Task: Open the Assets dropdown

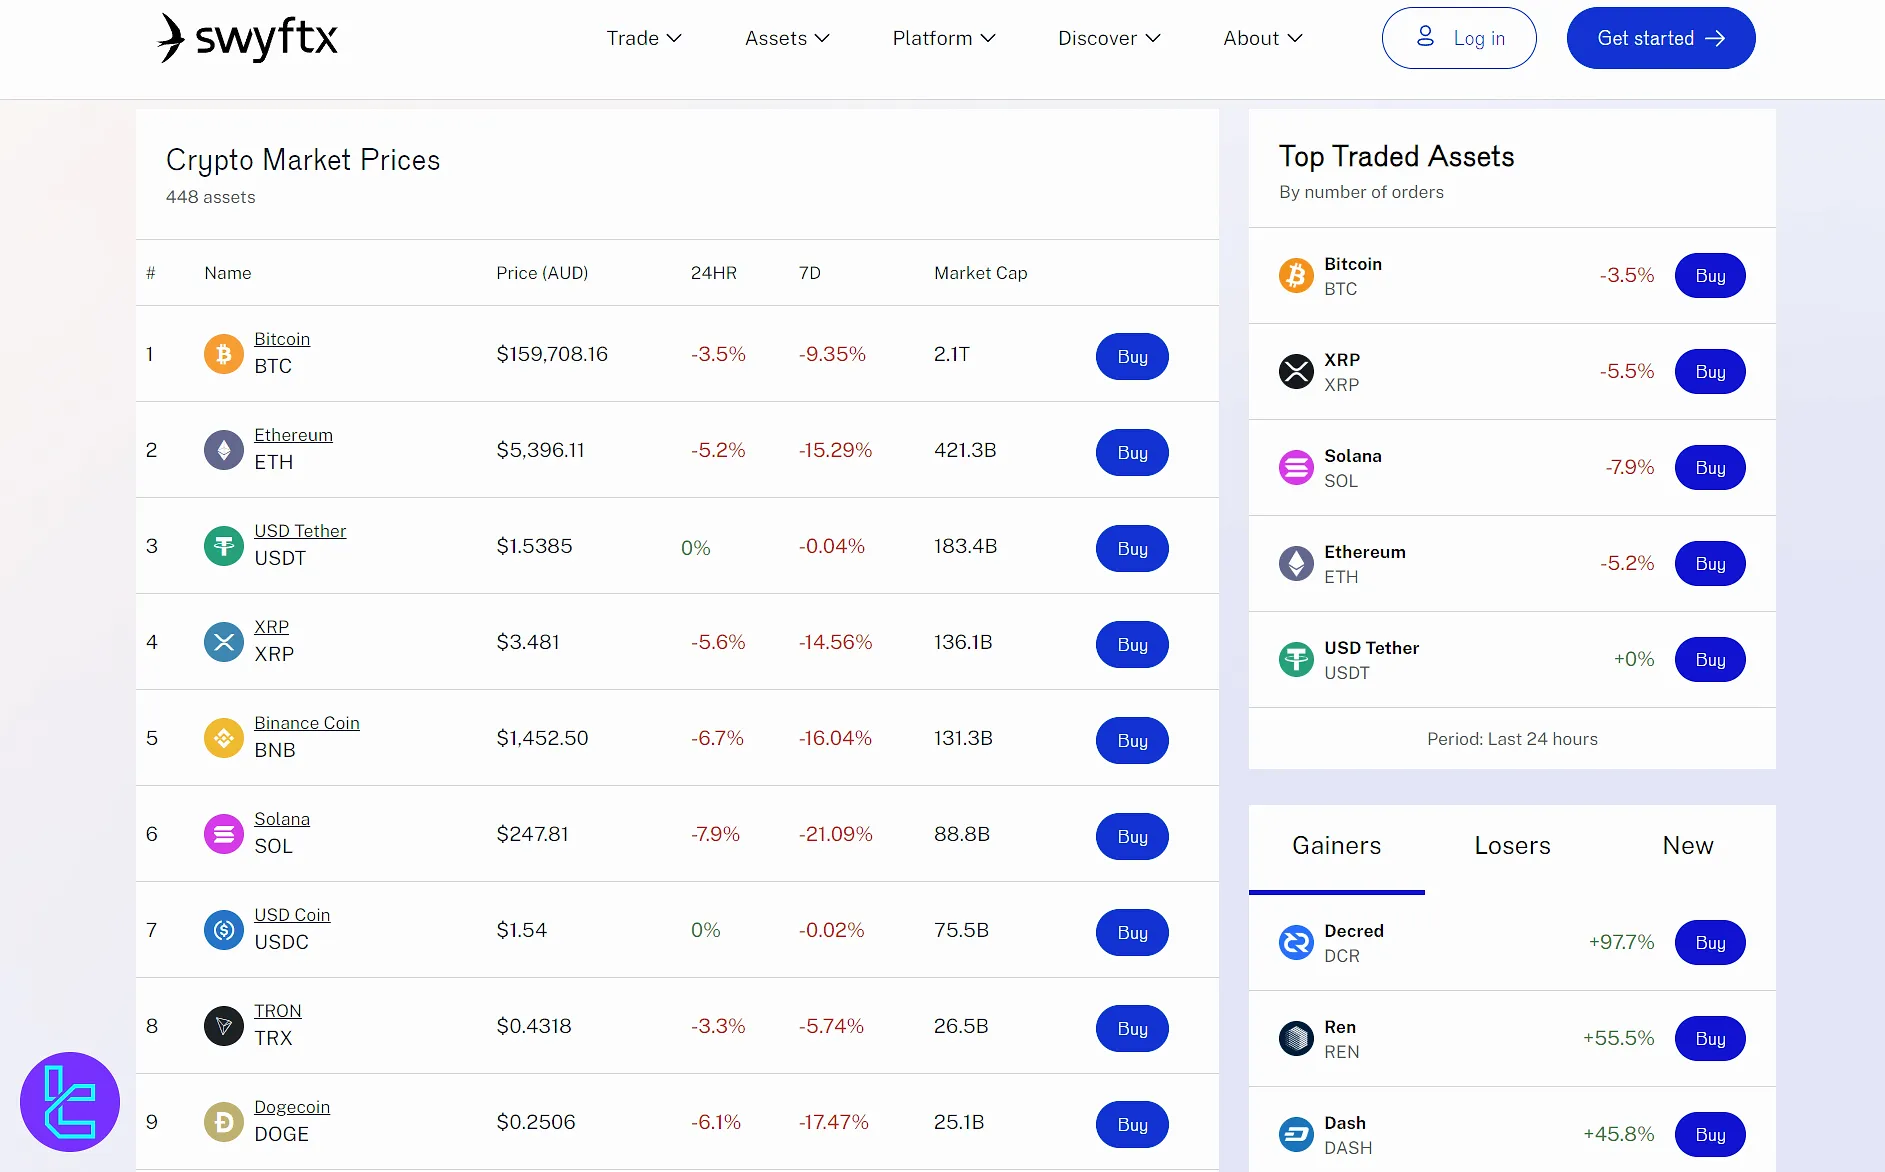Action: pyautogui.click(x=786, y=38)
